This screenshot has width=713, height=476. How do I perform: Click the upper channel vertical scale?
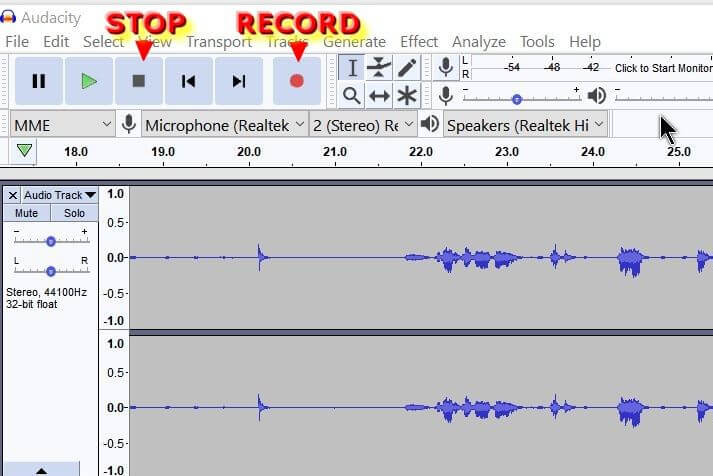click(x=115, y=257)
